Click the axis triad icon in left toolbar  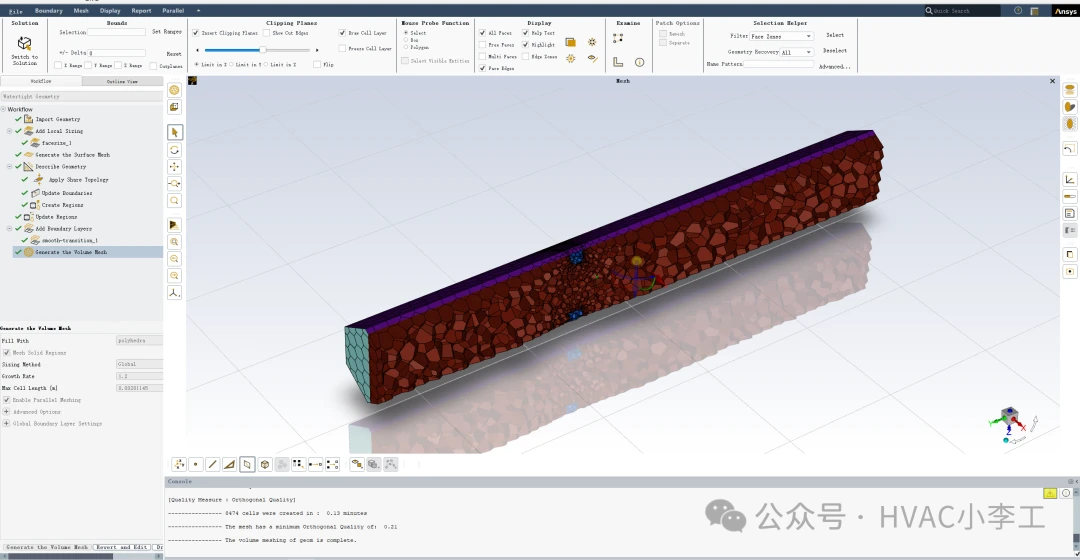coord(175,293)
